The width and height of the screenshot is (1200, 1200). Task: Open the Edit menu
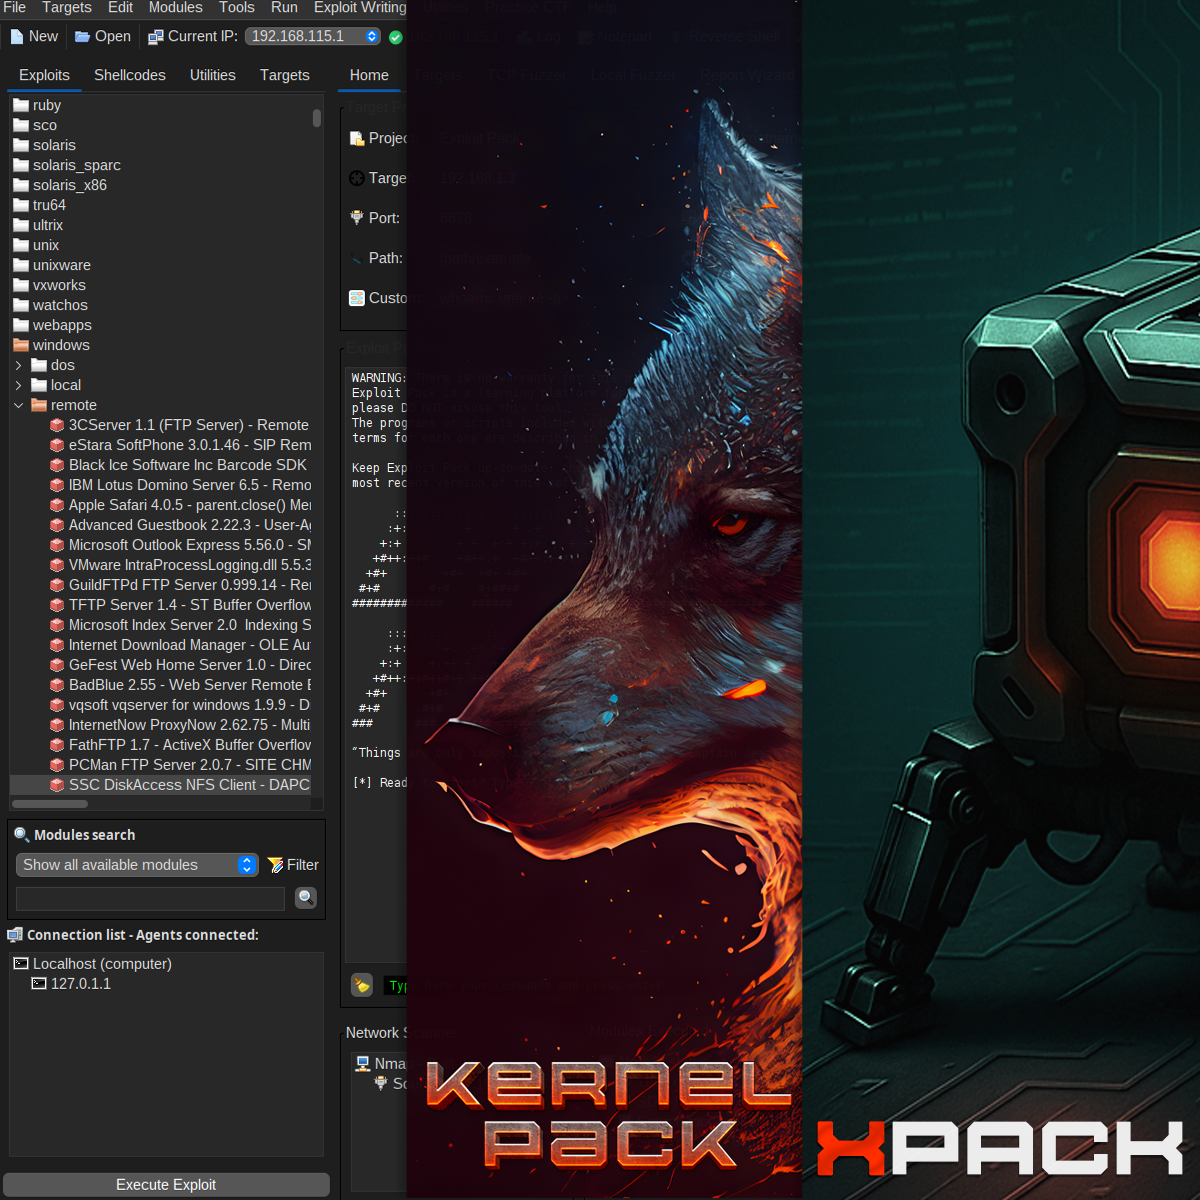(x=120, y=7)
